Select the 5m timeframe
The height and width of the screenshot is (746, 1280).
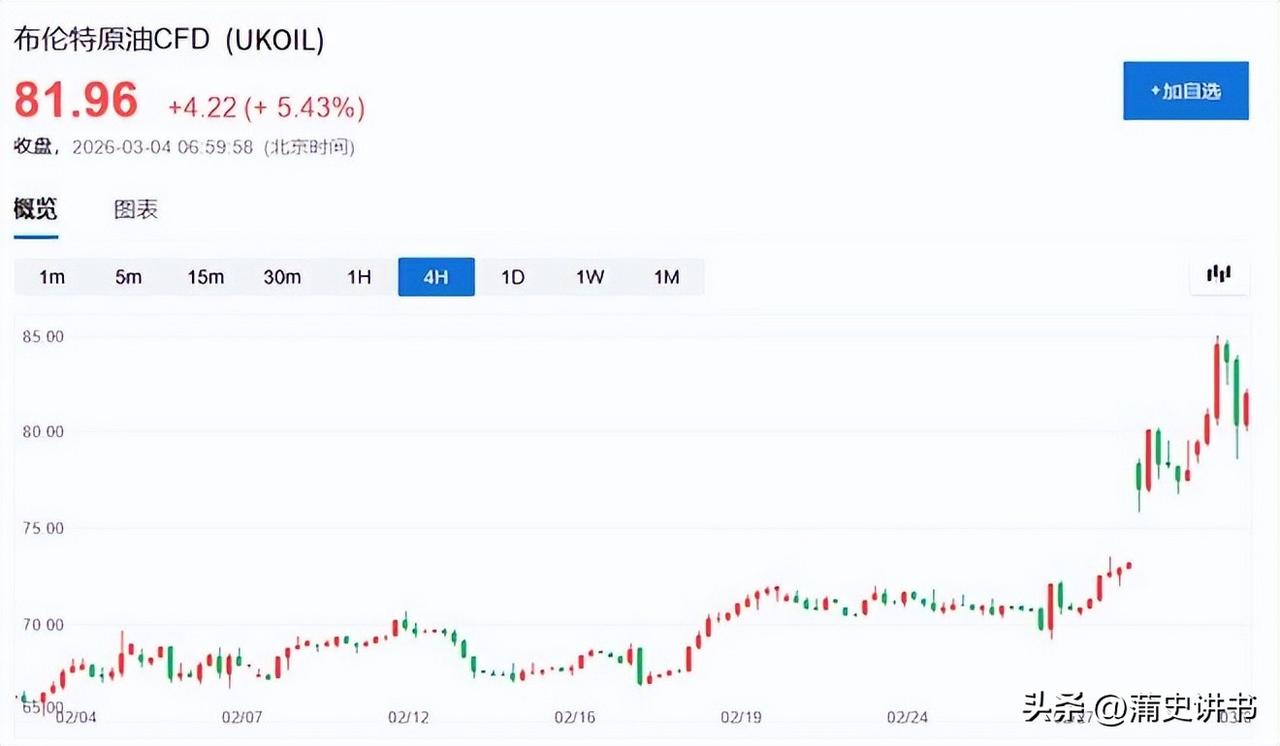pos(128,277)
